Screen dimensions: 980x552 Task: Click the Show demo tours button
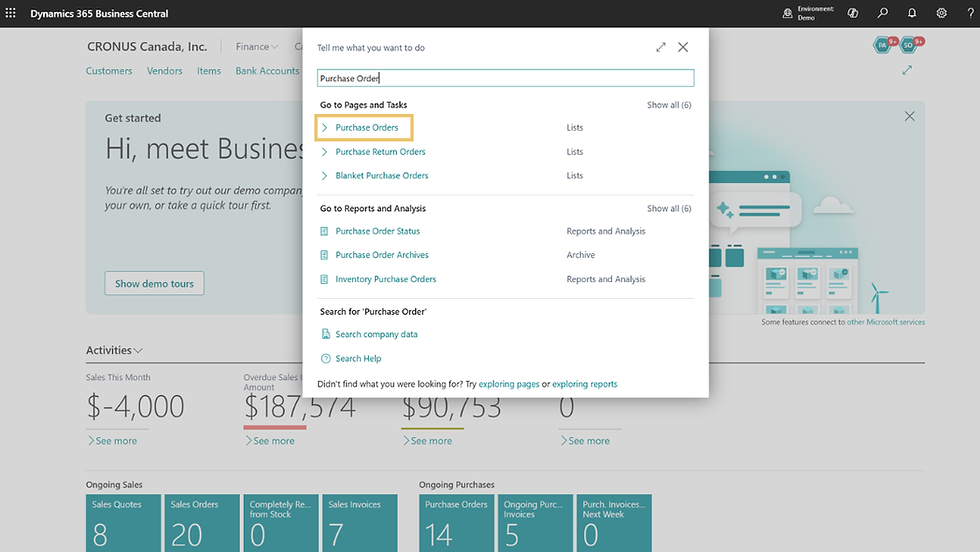154,283
